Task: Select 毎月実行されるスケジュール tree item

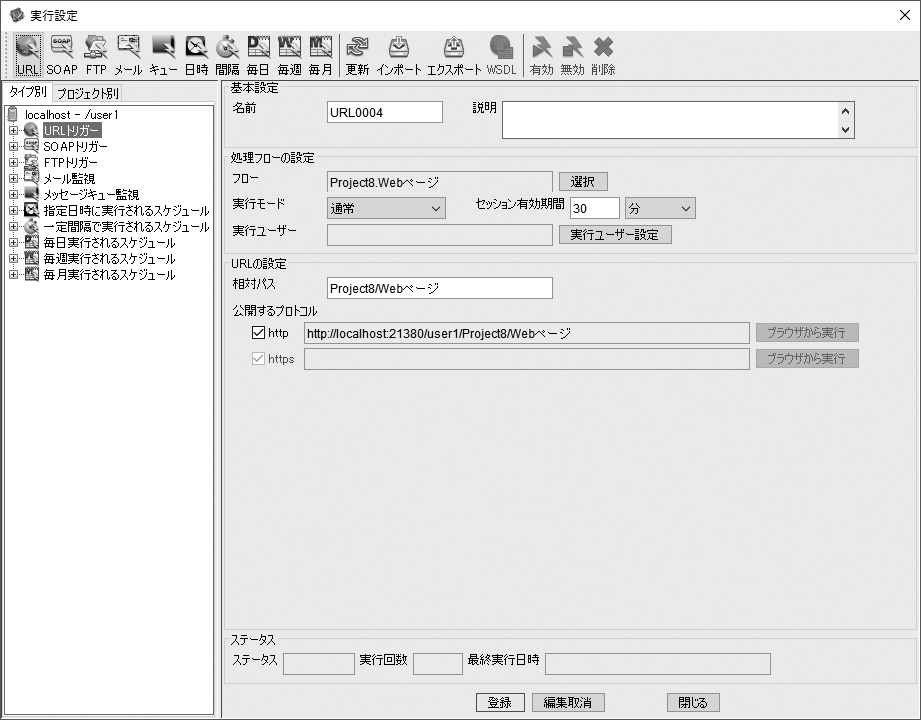Action: click(x=109, y=274)
